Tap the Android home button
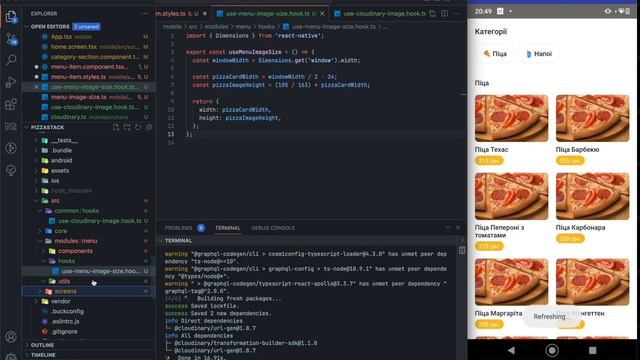640x360 pixels. [552, 350]
